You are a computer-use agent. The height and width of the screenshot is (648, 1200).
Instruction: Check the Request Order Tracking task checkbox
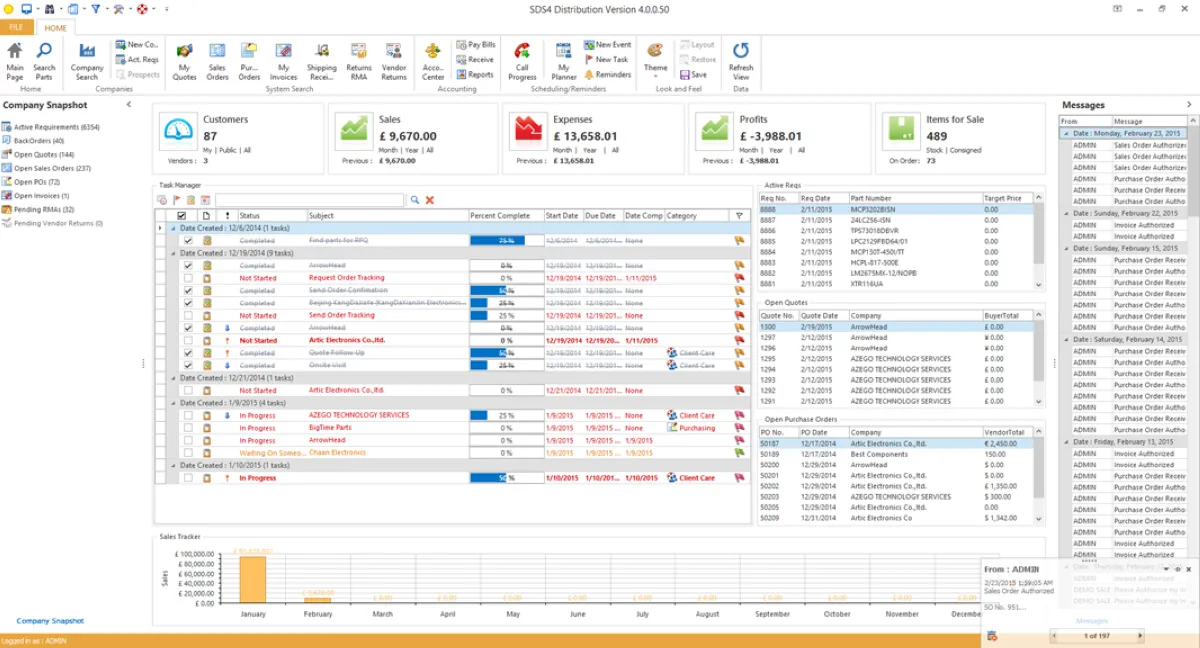[187, 278]
